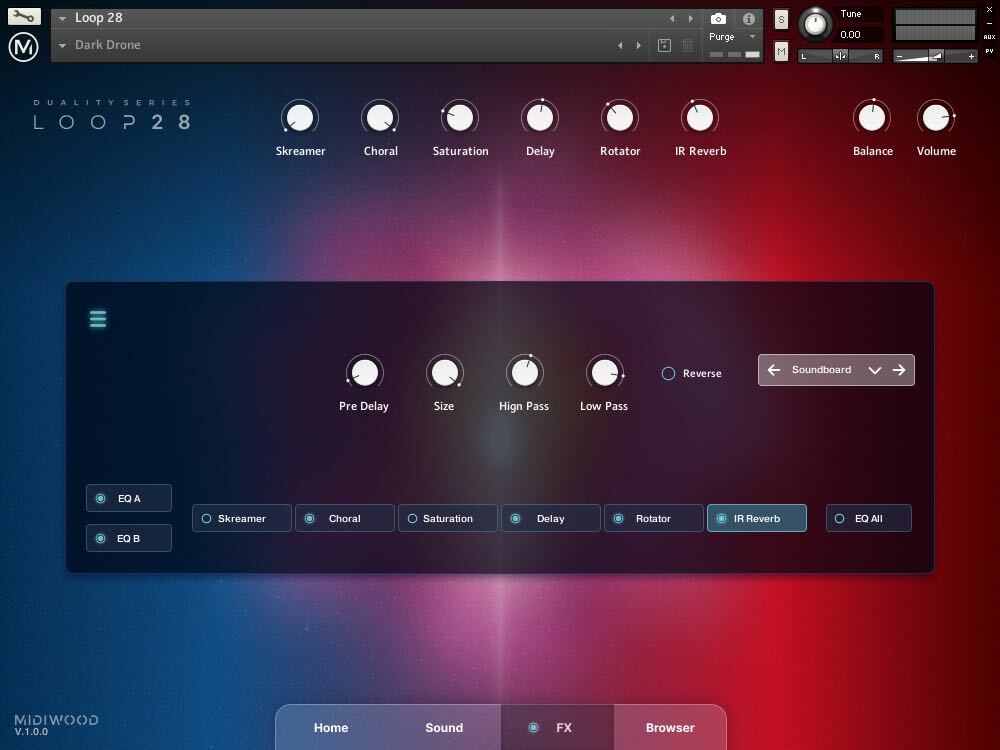Click the top Saturation amount knob
Image resolution: width=1000 pixels, height=750 pixels.
pos(460,117)
